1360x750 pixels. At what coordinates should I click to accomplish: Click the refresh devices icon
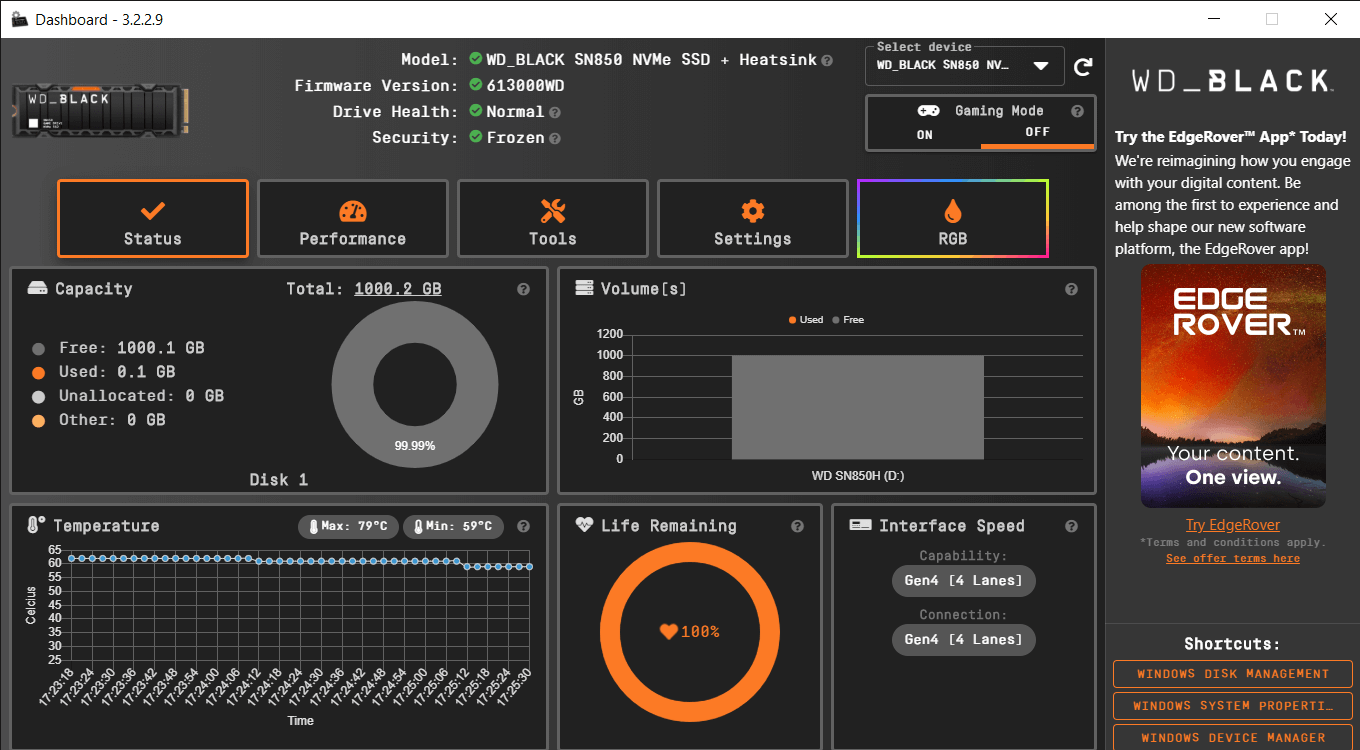point(1082,67)
